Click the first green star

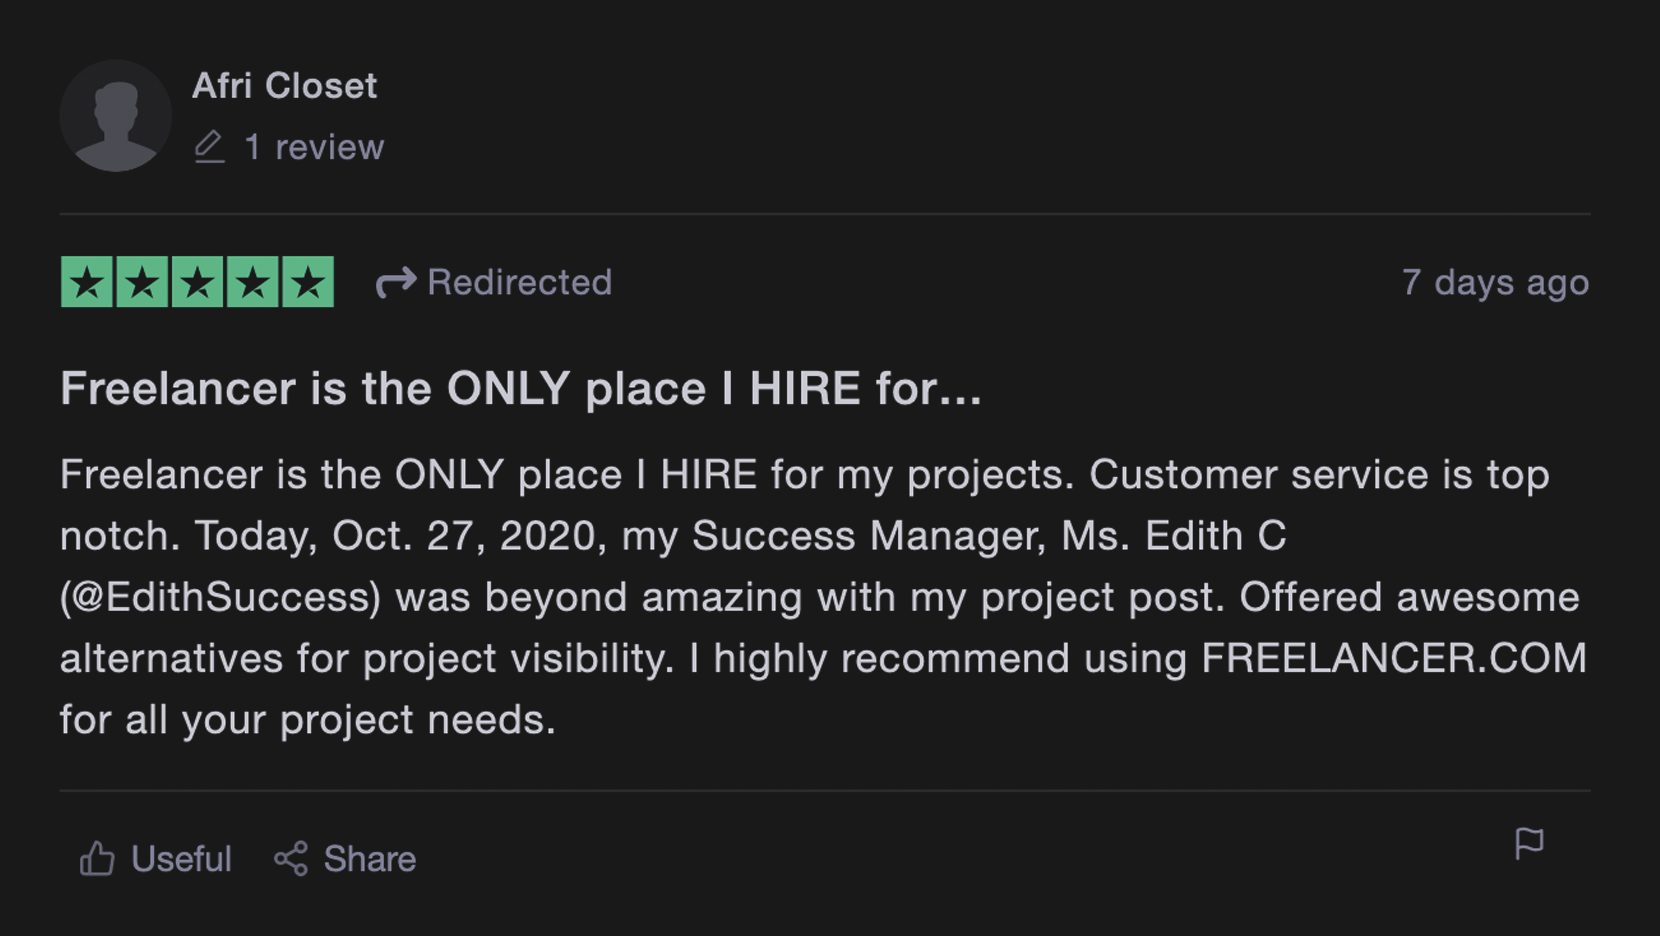[87, 282]
